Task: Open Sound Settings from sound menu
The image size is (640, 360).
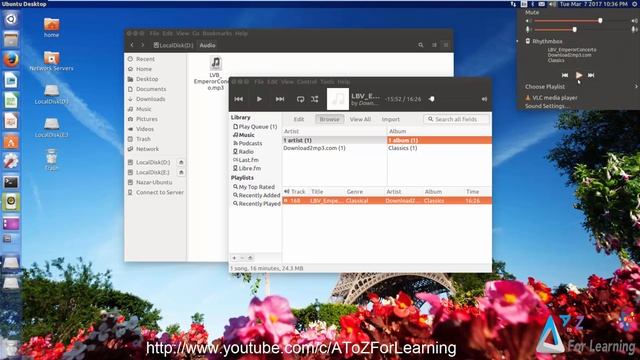Action: pos(547,106)
